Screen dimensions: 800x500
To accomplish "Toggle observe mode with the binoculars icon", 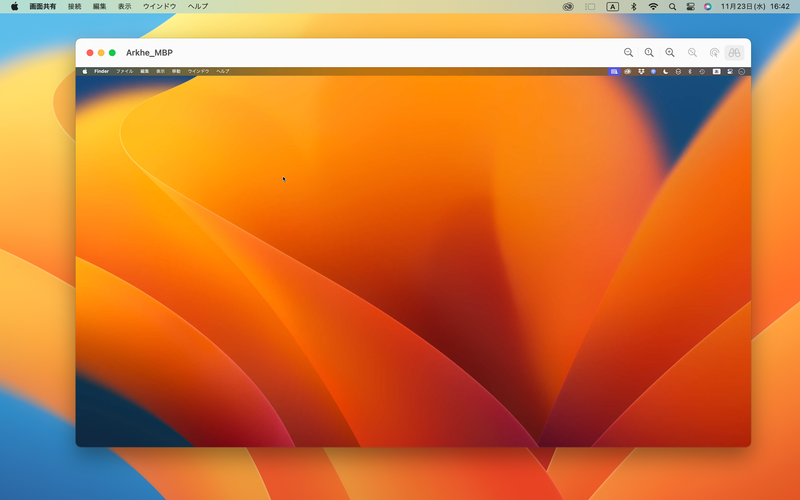I will (x=734, y=53).
